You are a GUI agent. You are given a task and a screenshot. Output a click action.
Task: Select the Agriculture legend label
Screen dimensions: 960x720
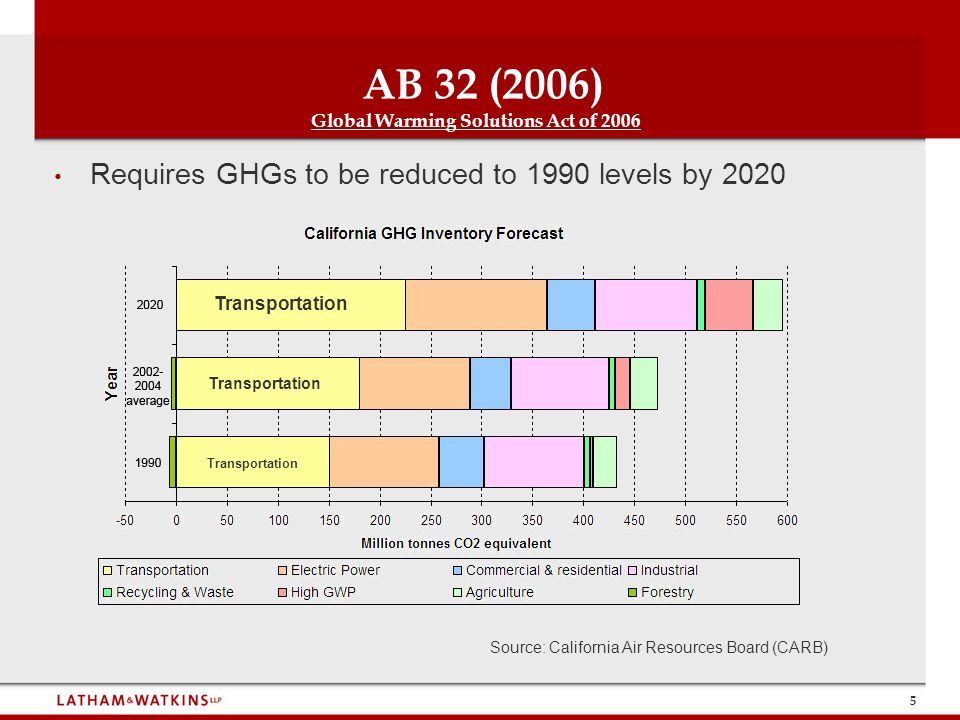click(x=500, y=592)
